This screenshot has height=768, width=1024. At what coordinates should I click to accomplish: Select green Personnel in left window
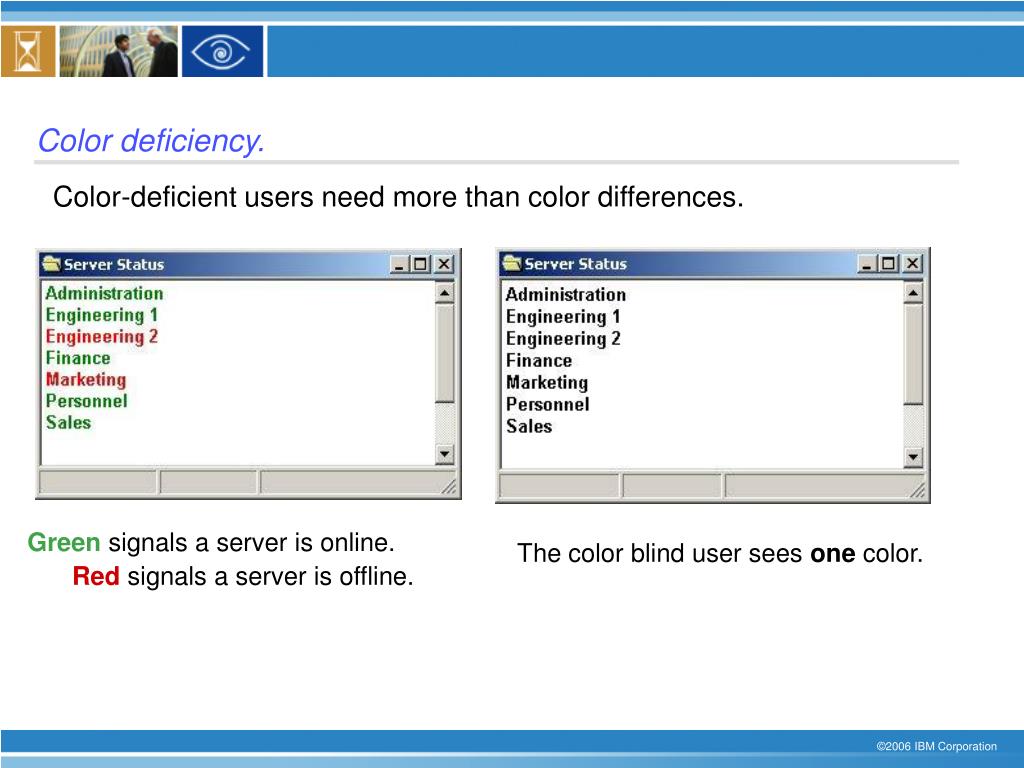click(86, 401)
